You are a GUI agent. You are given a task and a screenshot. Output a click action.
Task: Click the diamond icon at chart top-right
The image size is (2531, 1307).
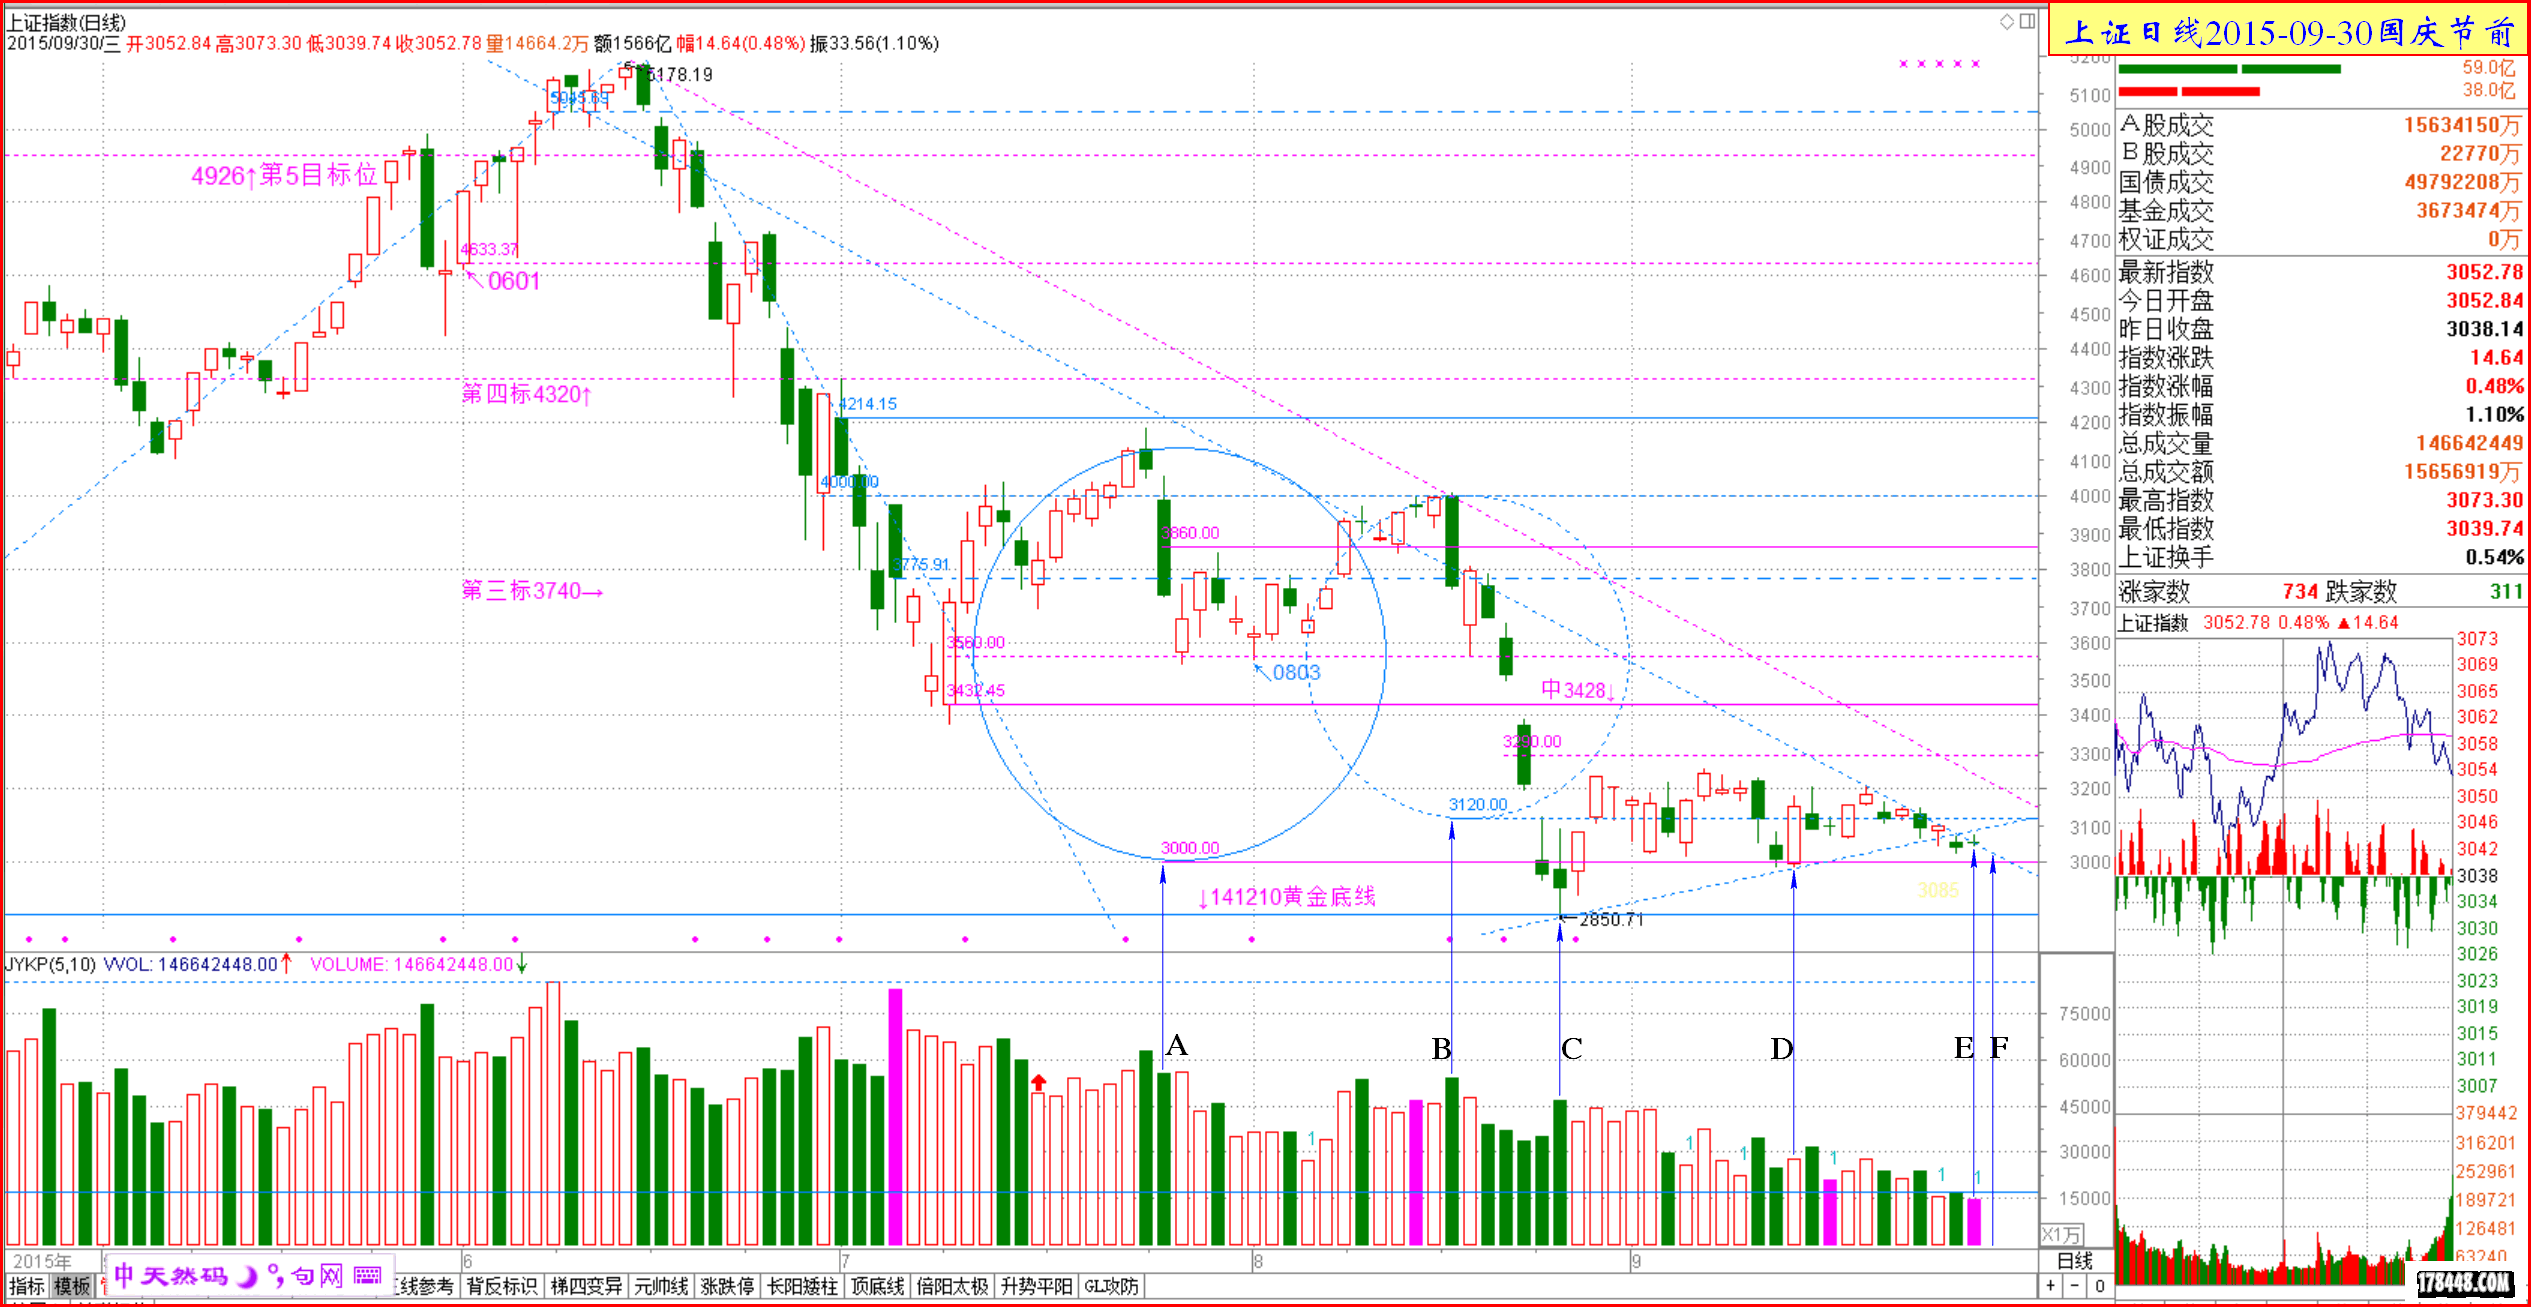(2007, 22)
